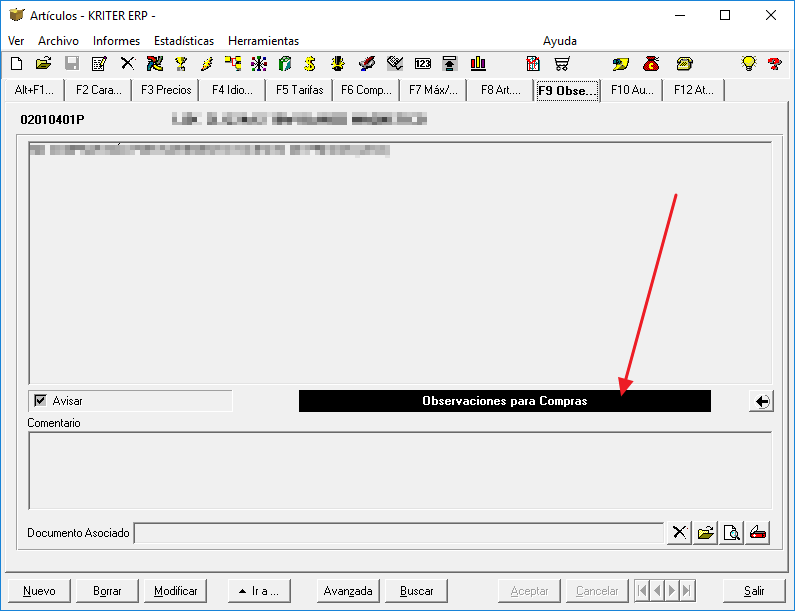Click the Buscar button
Image resolution: width=795 pixels, height=611 pixels.
416,591
